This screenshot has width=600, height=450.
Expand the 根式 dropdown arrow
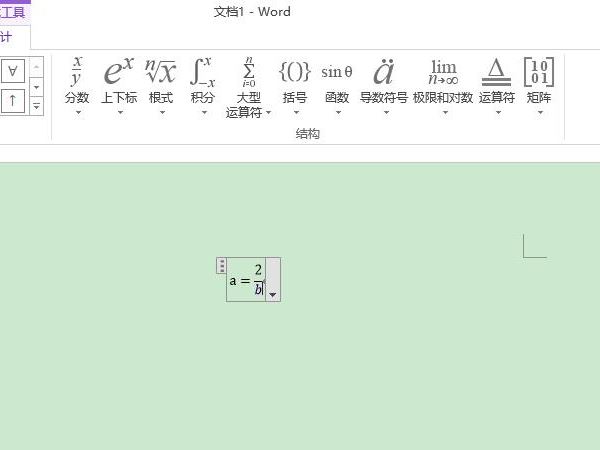tap(163, 112)
